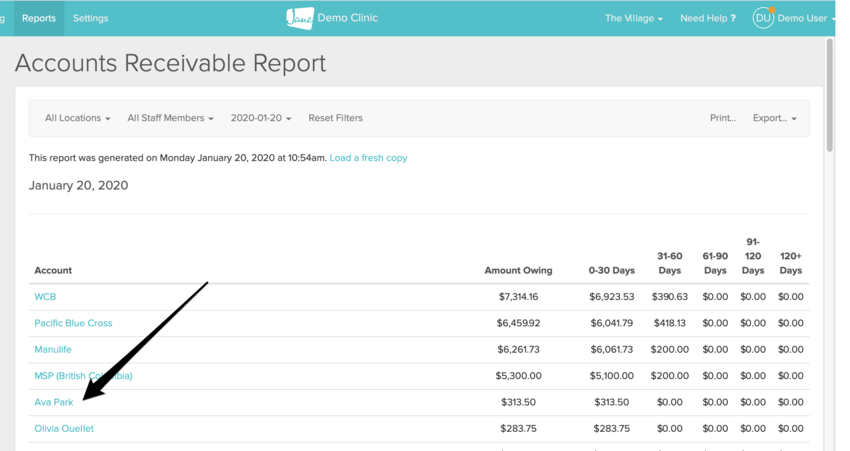The width and height of the screenshot is (850, 451).
Task: Open the Need Help menu
Action: (707, 18)
